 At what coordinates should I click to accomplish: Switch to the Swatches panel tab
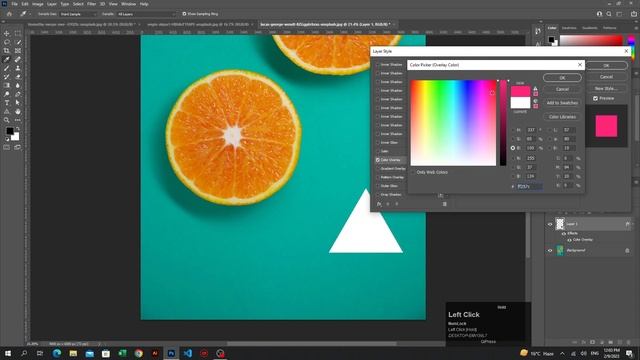click(x=569, y=28)
